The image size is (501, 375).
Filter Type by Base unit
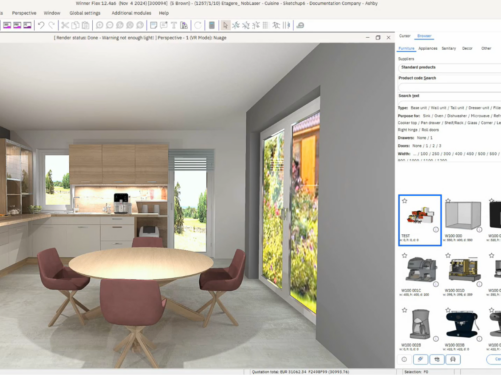pyautogui.click(x=419, y=108)
